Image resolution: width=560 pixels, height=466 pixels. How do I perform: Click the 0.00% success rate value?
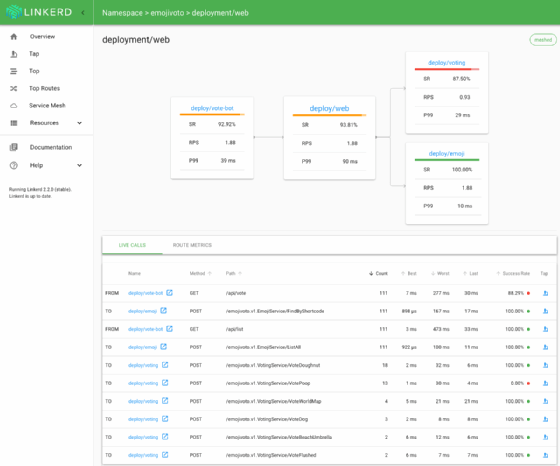coord(517,383)
